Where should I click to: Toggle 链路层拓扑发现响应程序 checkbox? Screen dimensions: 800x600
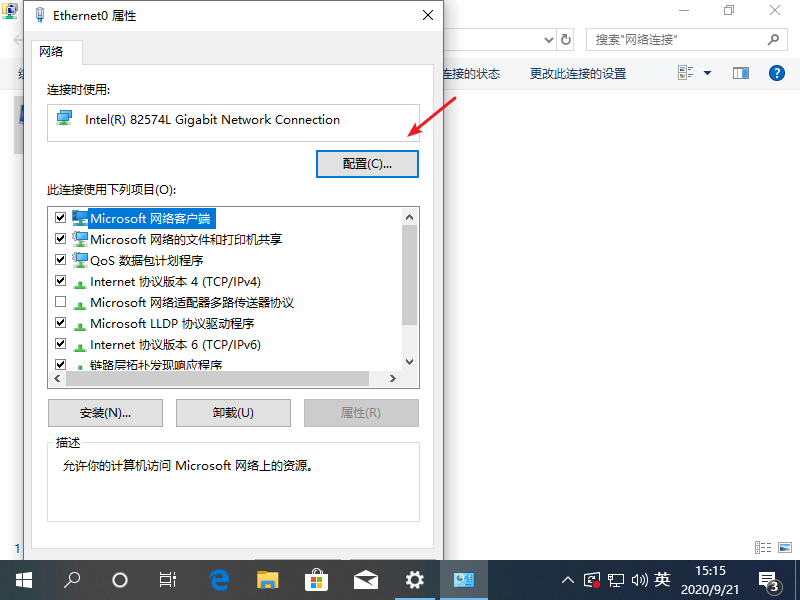coord(61,364)
